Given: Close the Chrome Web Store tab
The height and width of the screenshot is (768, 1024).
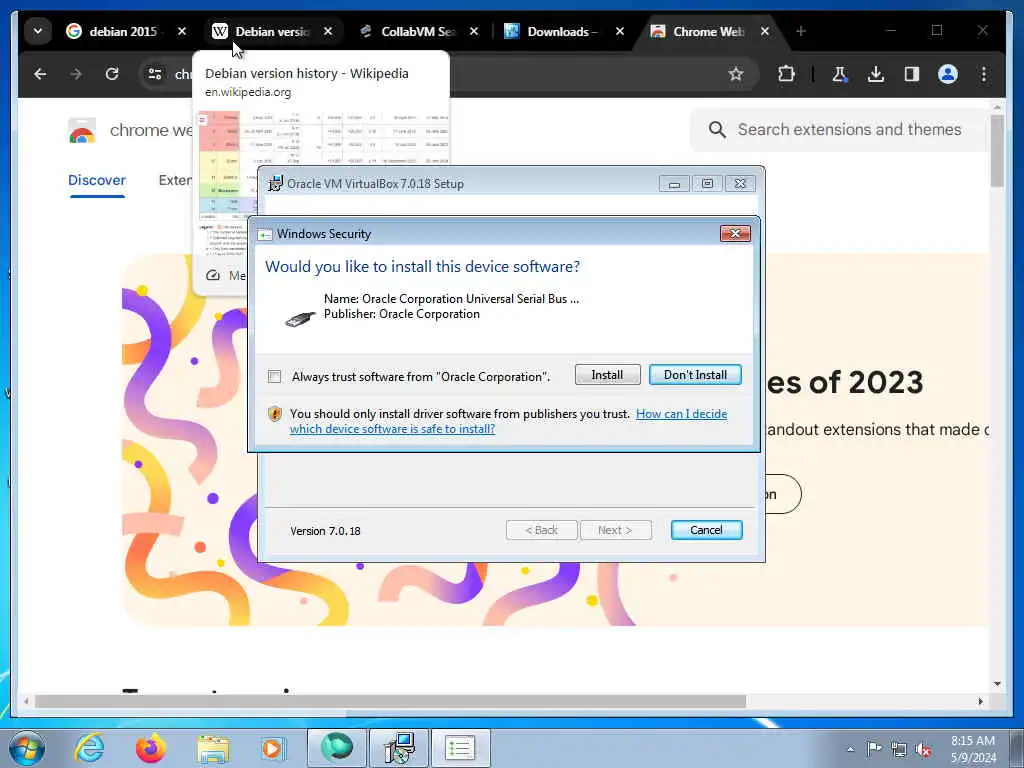Looking at the screenshot, I should coord(765,31).
